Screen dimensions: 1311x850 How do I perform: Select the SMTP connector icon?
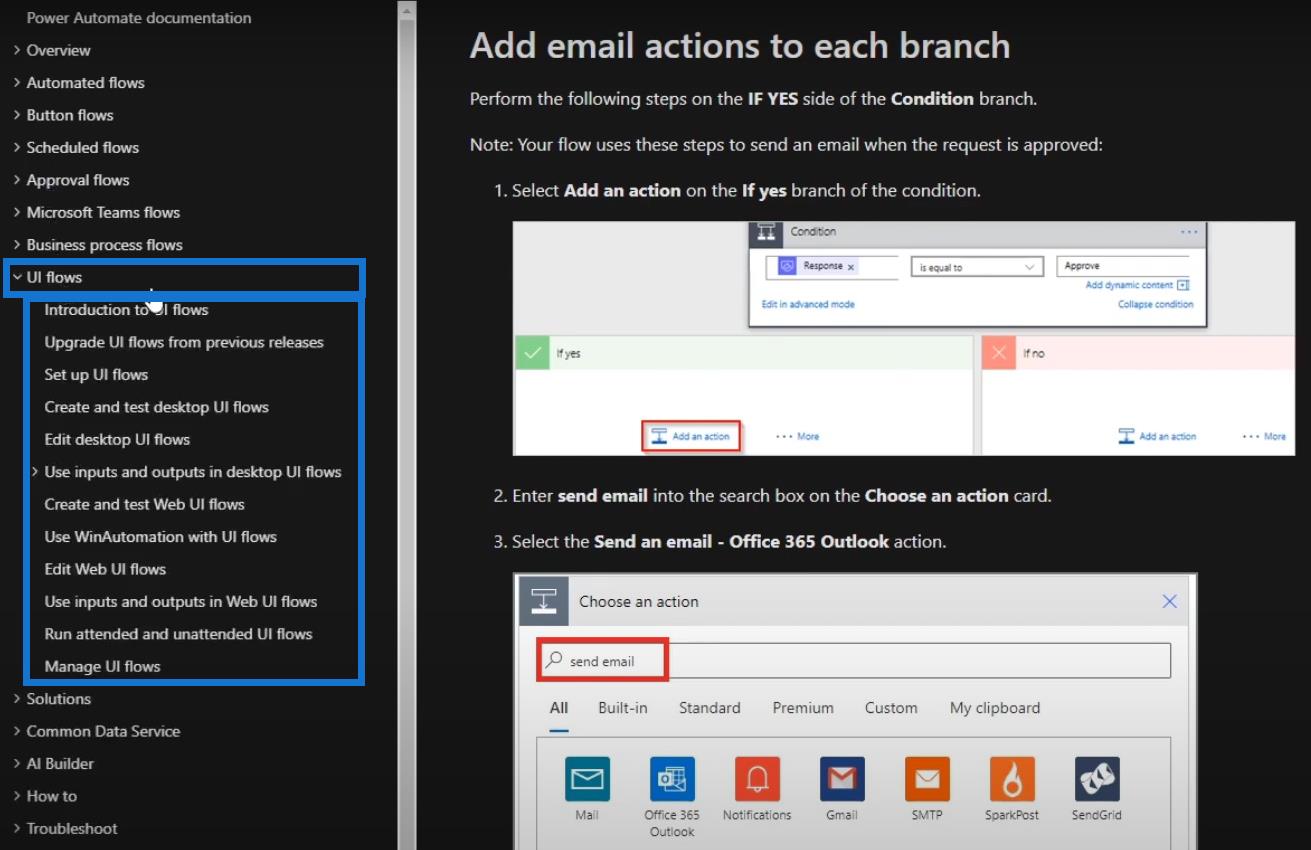click(927, 779)
